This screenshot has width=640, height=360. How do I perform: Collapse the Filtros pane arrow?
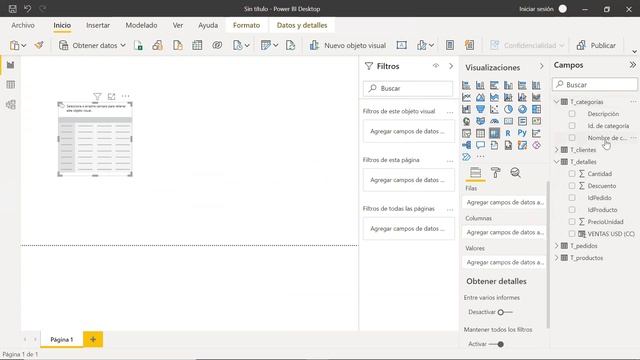[451, 66]
